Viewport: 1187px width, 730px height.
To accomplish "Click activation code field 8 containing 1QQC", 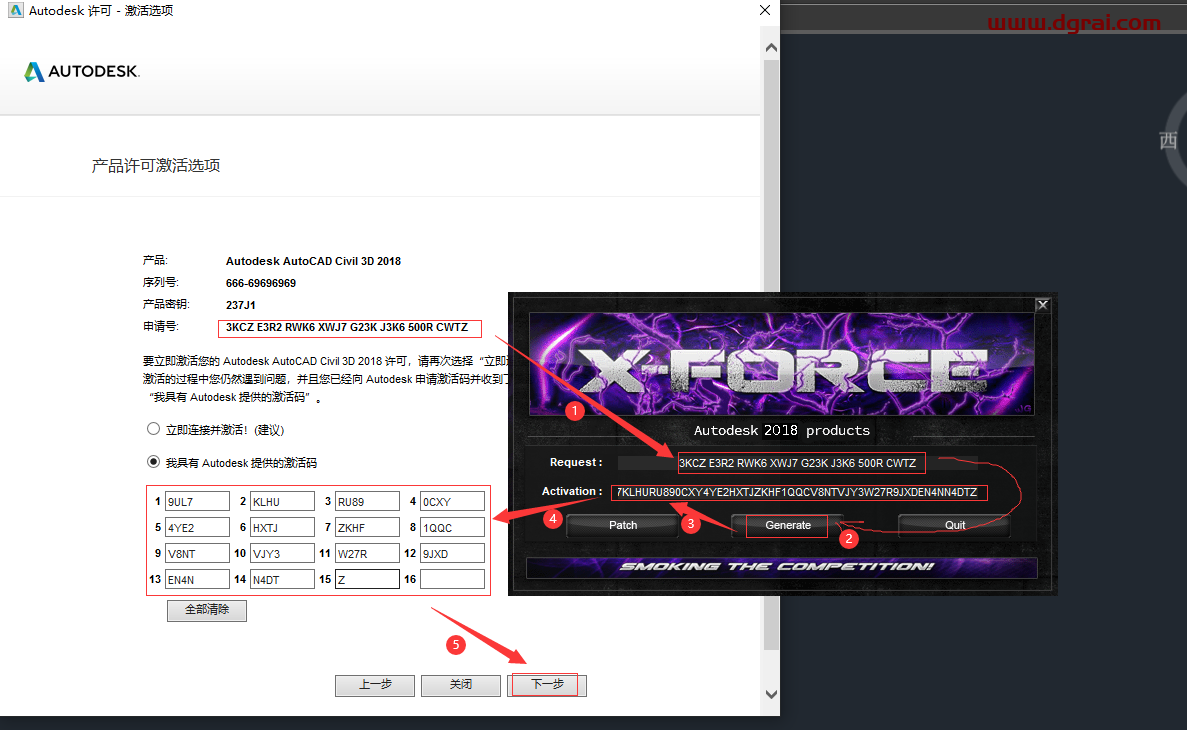I will [452, 527].
